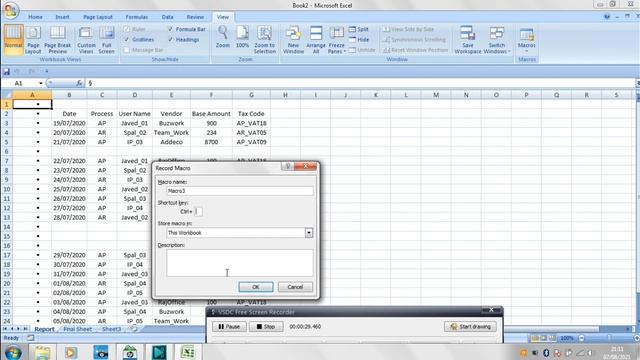640x360 pixels.
Task: Click the Split window command
Action: tap(359, 29)
